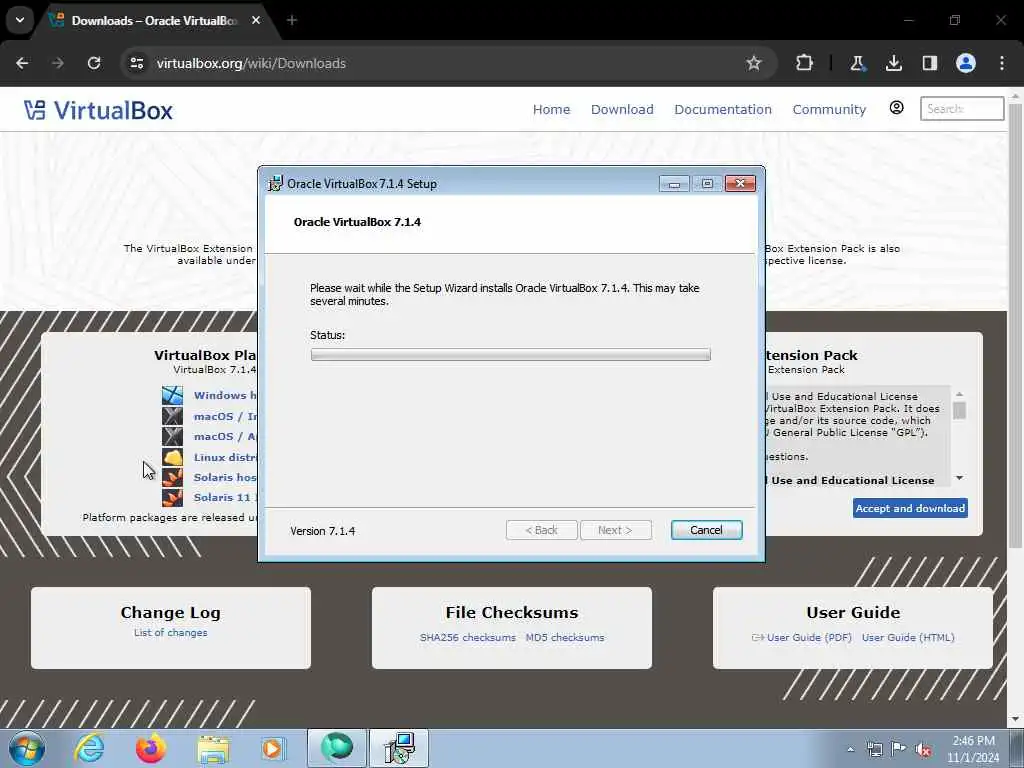Open Chrome Labs flask icon
1024x768 pixels.
click(857, 63)
